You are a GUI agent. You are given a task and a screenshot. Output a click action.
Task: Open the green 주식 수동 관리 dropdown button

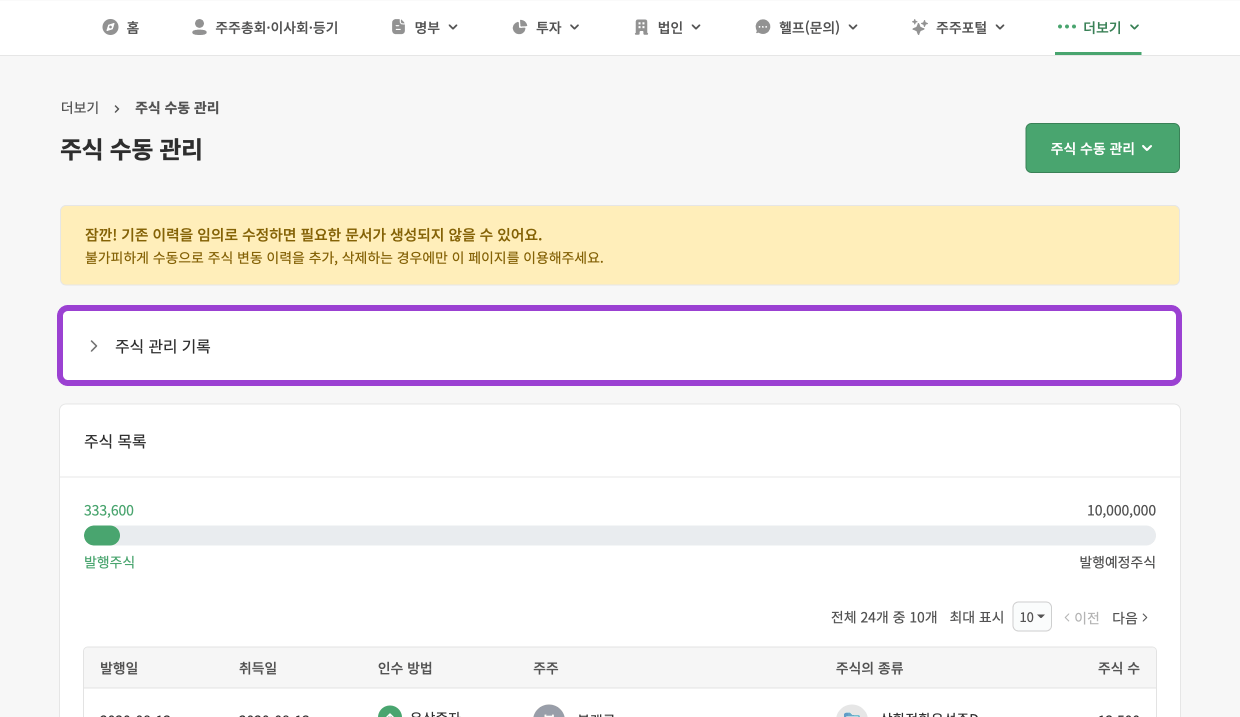[1102, 148]
